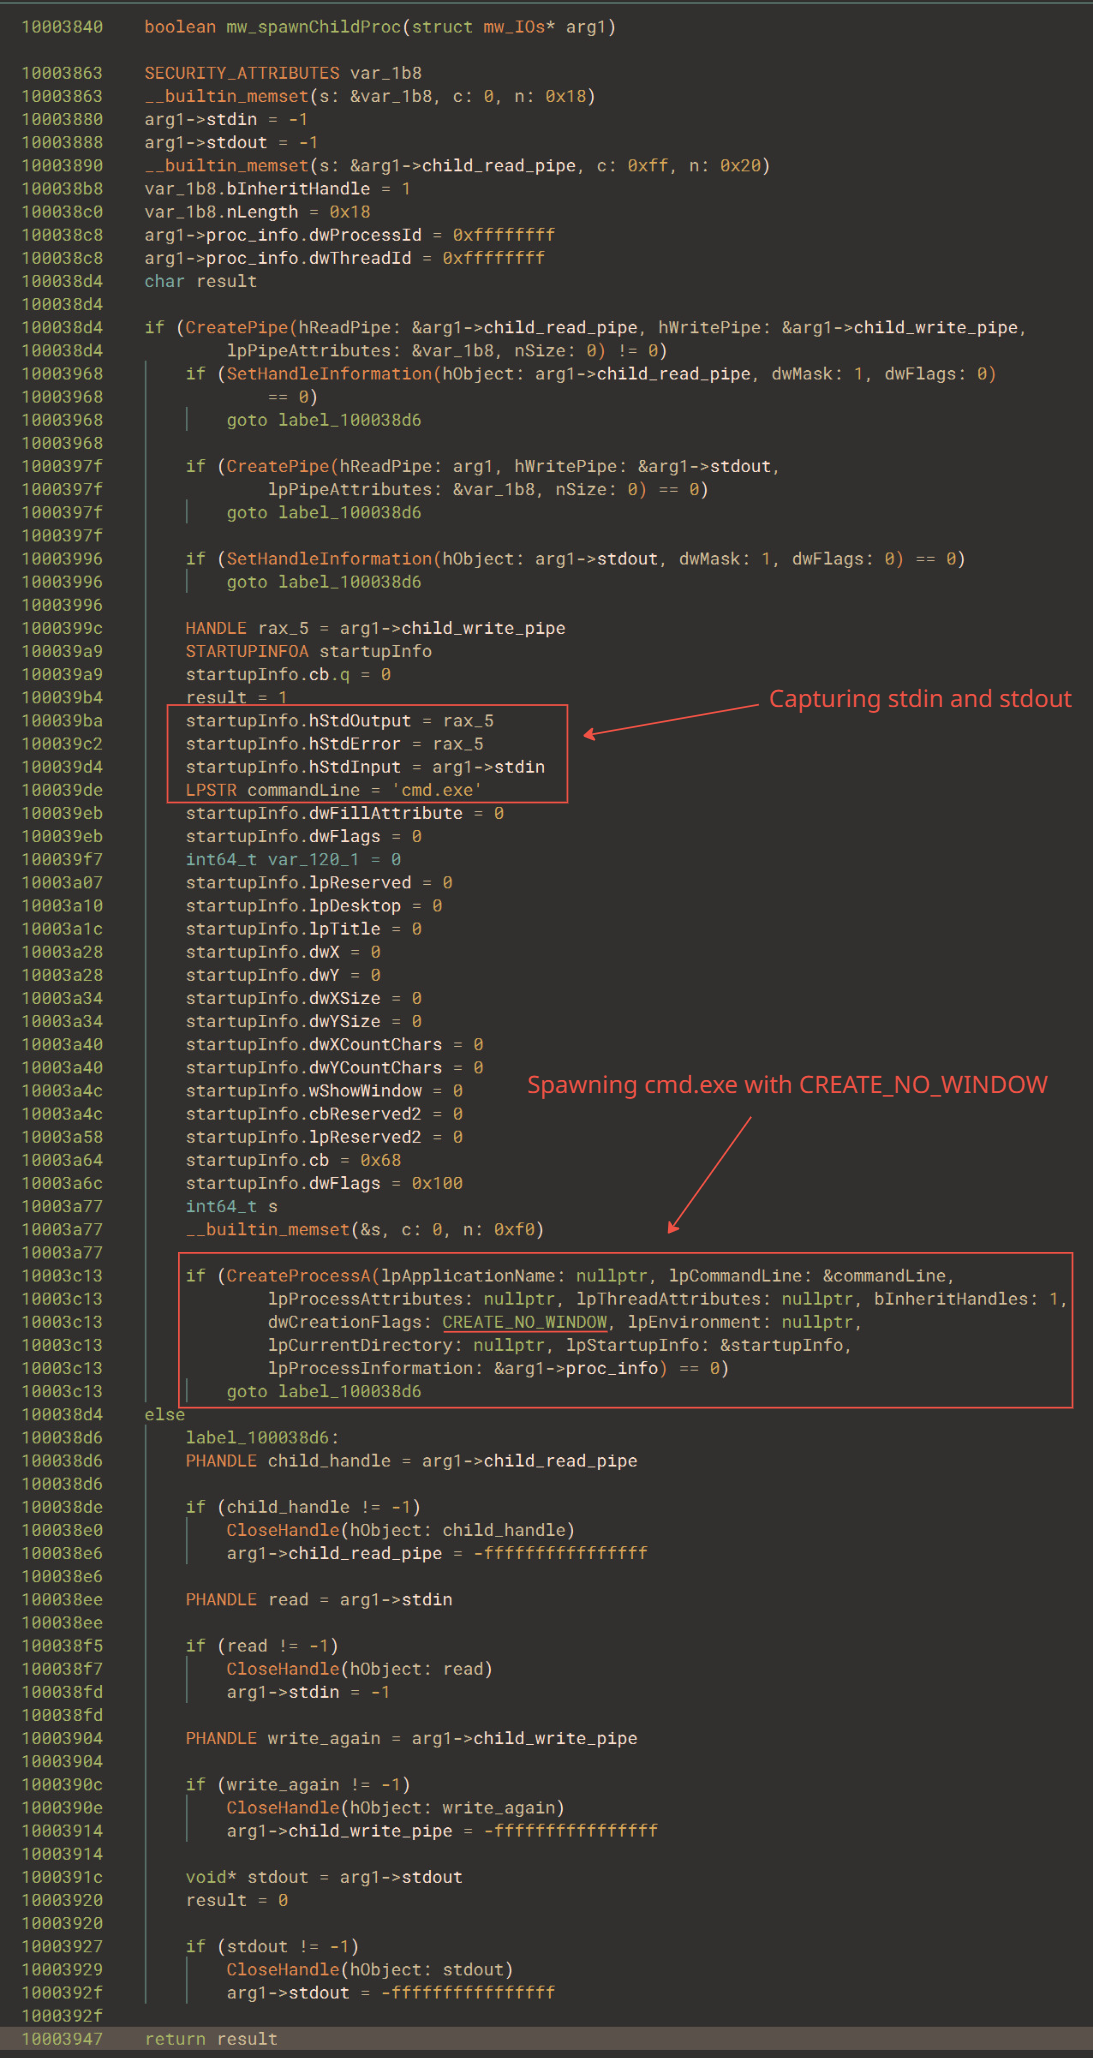
Task: Click the 'Spawning cmd.exe with CREATE_NO_WINDOW' annotation text
Action: point(787,1085)
